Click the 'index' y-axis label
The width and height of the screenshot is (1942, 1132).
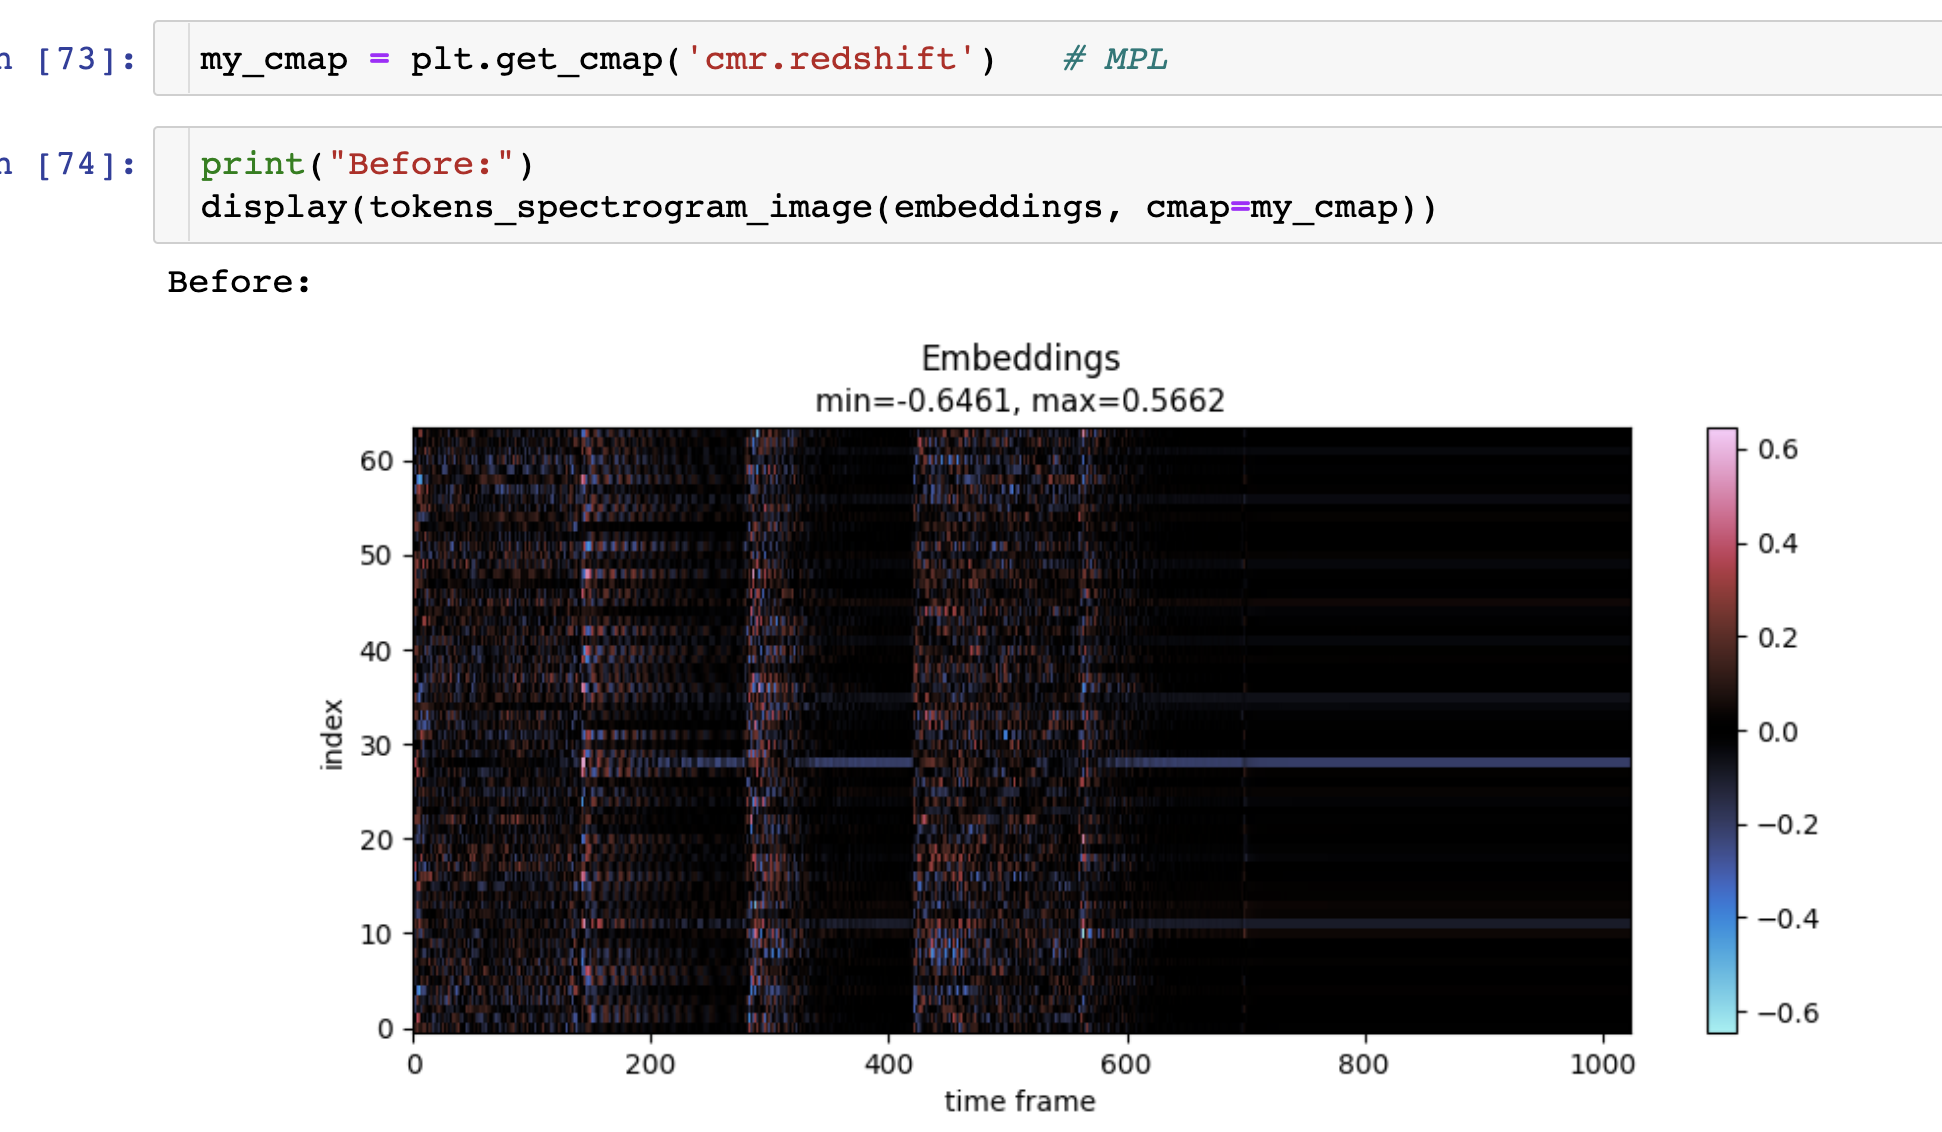click(332, 734)
